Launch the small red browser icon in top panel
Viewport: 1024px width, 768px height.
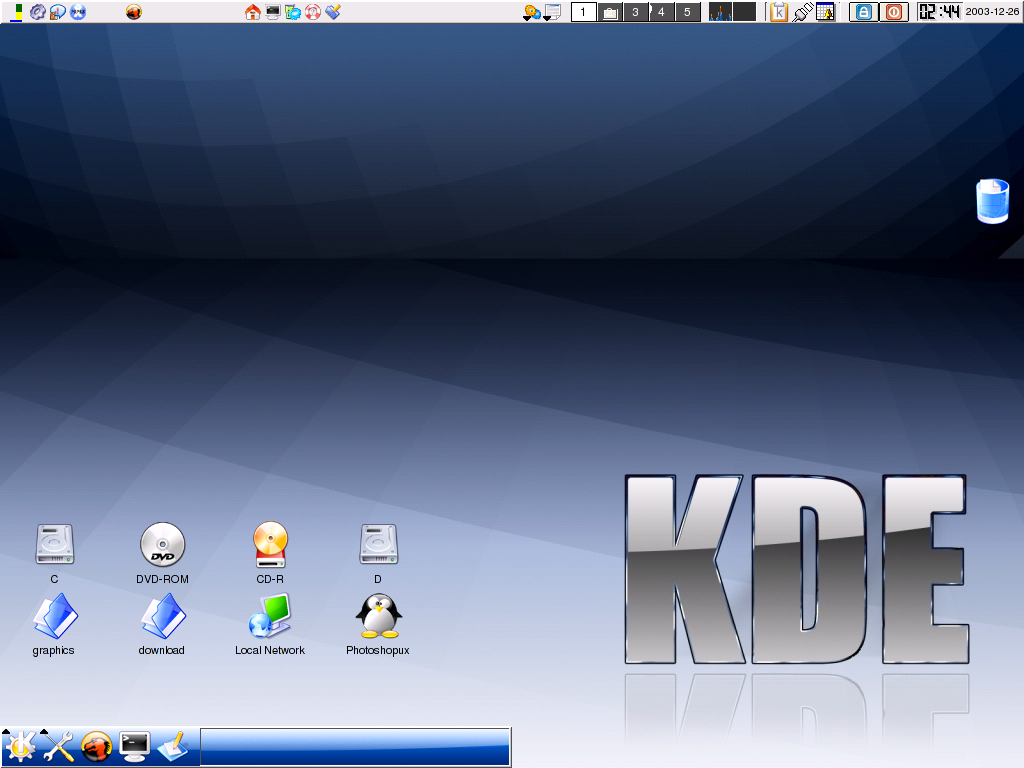point(134,12)
